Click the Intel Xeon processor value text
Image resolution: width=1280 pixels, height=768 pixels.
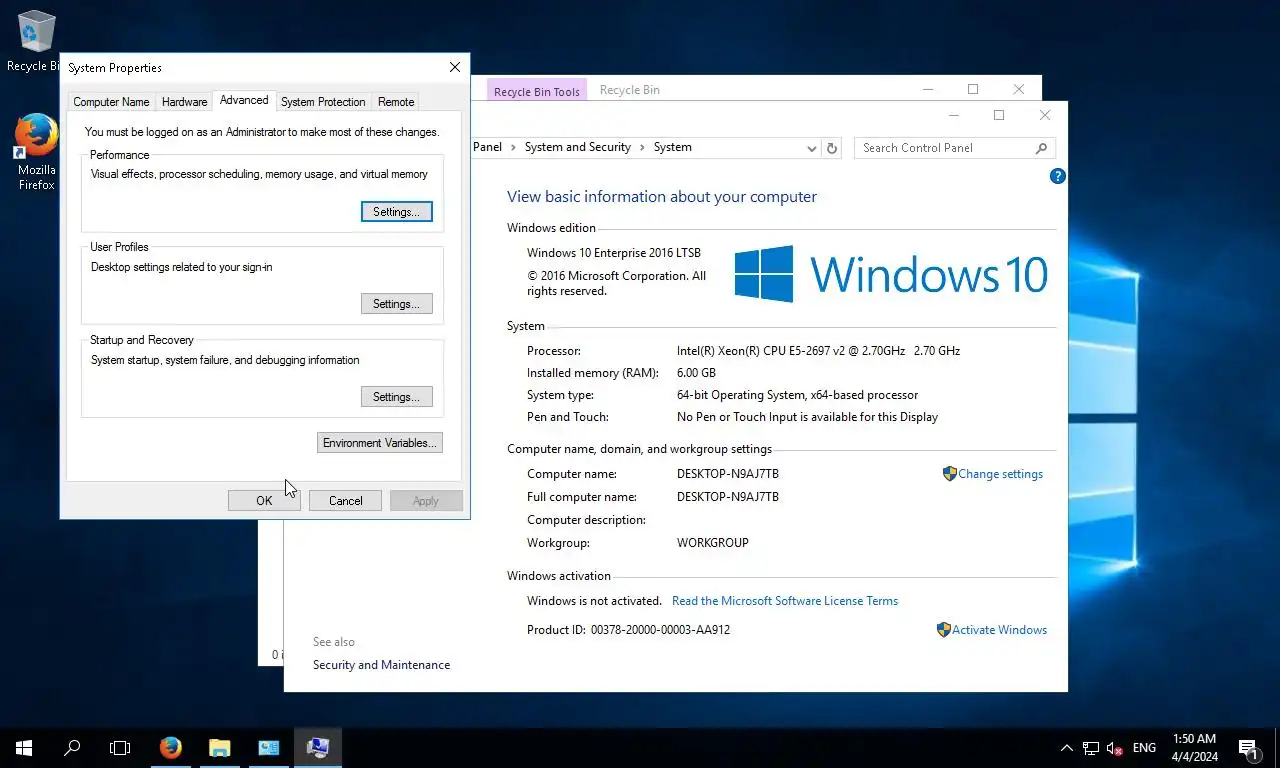pyautogui.click(x=818, y=351)
